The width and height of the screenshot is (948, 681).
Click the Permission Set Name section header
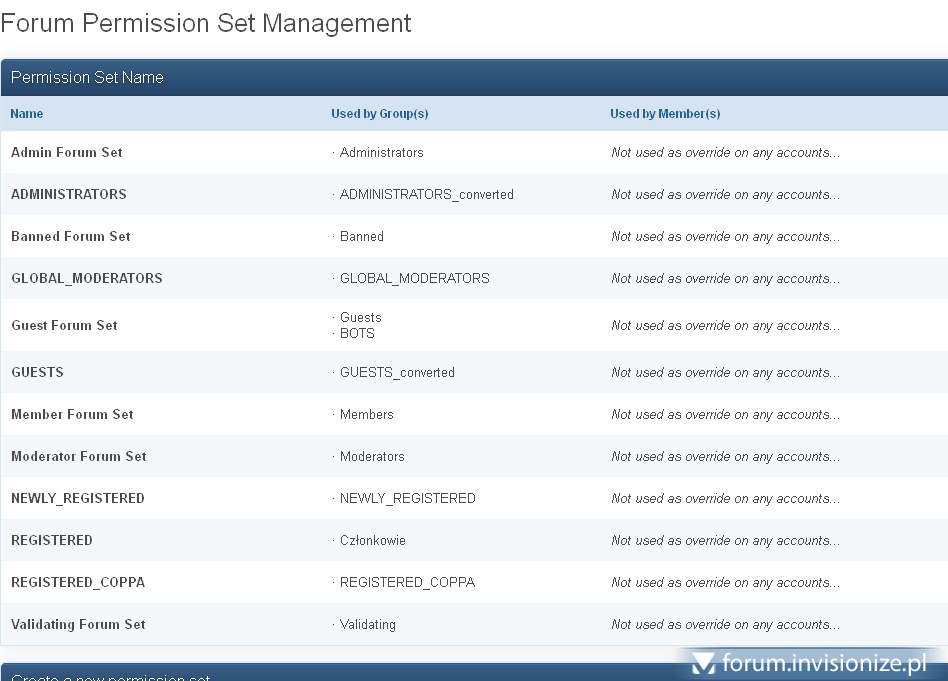(87, 78)
